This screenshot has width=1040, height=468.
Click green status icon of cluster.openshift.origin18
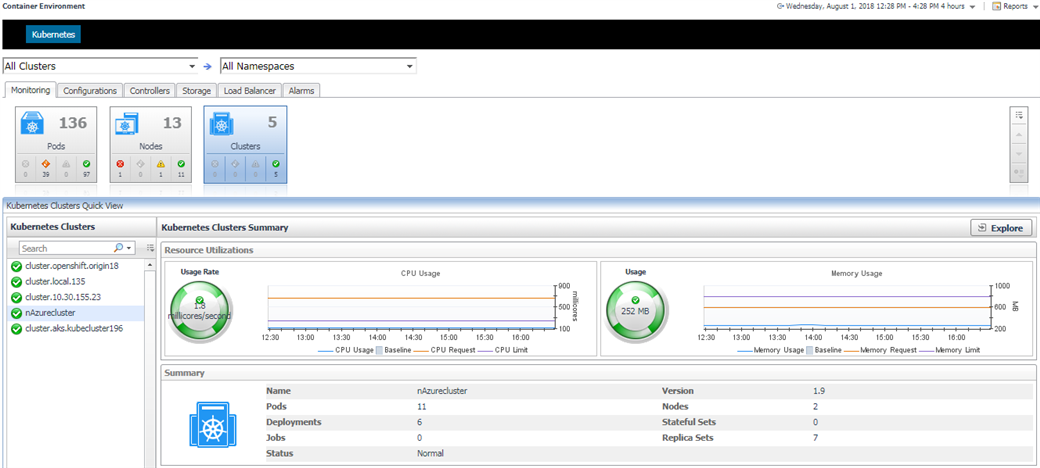point(17,266)
